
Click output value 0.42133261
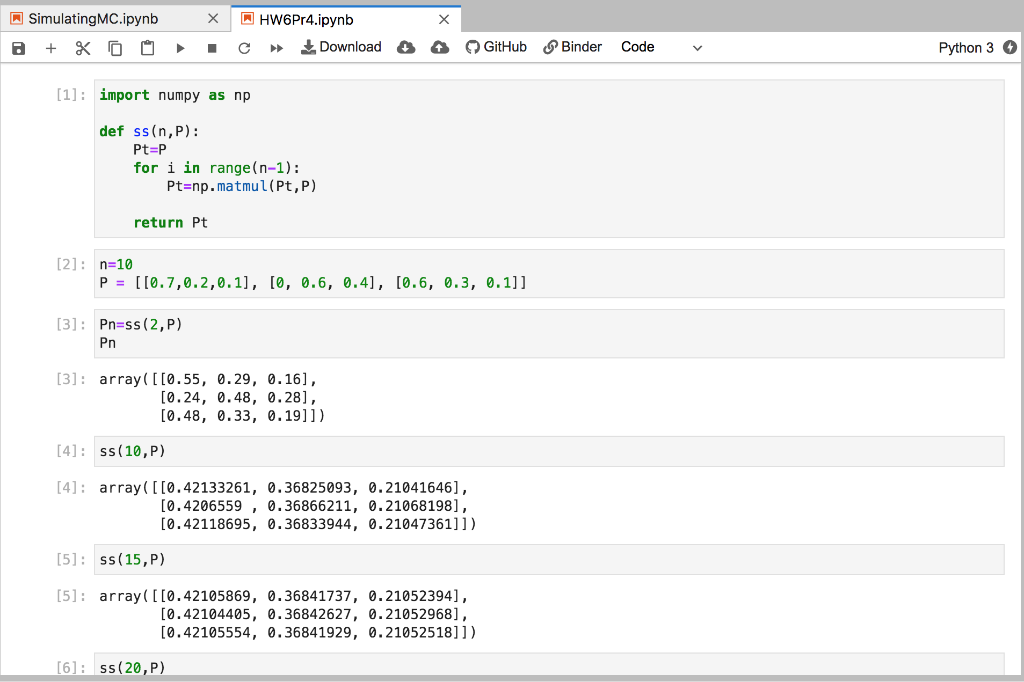point(208,488)
